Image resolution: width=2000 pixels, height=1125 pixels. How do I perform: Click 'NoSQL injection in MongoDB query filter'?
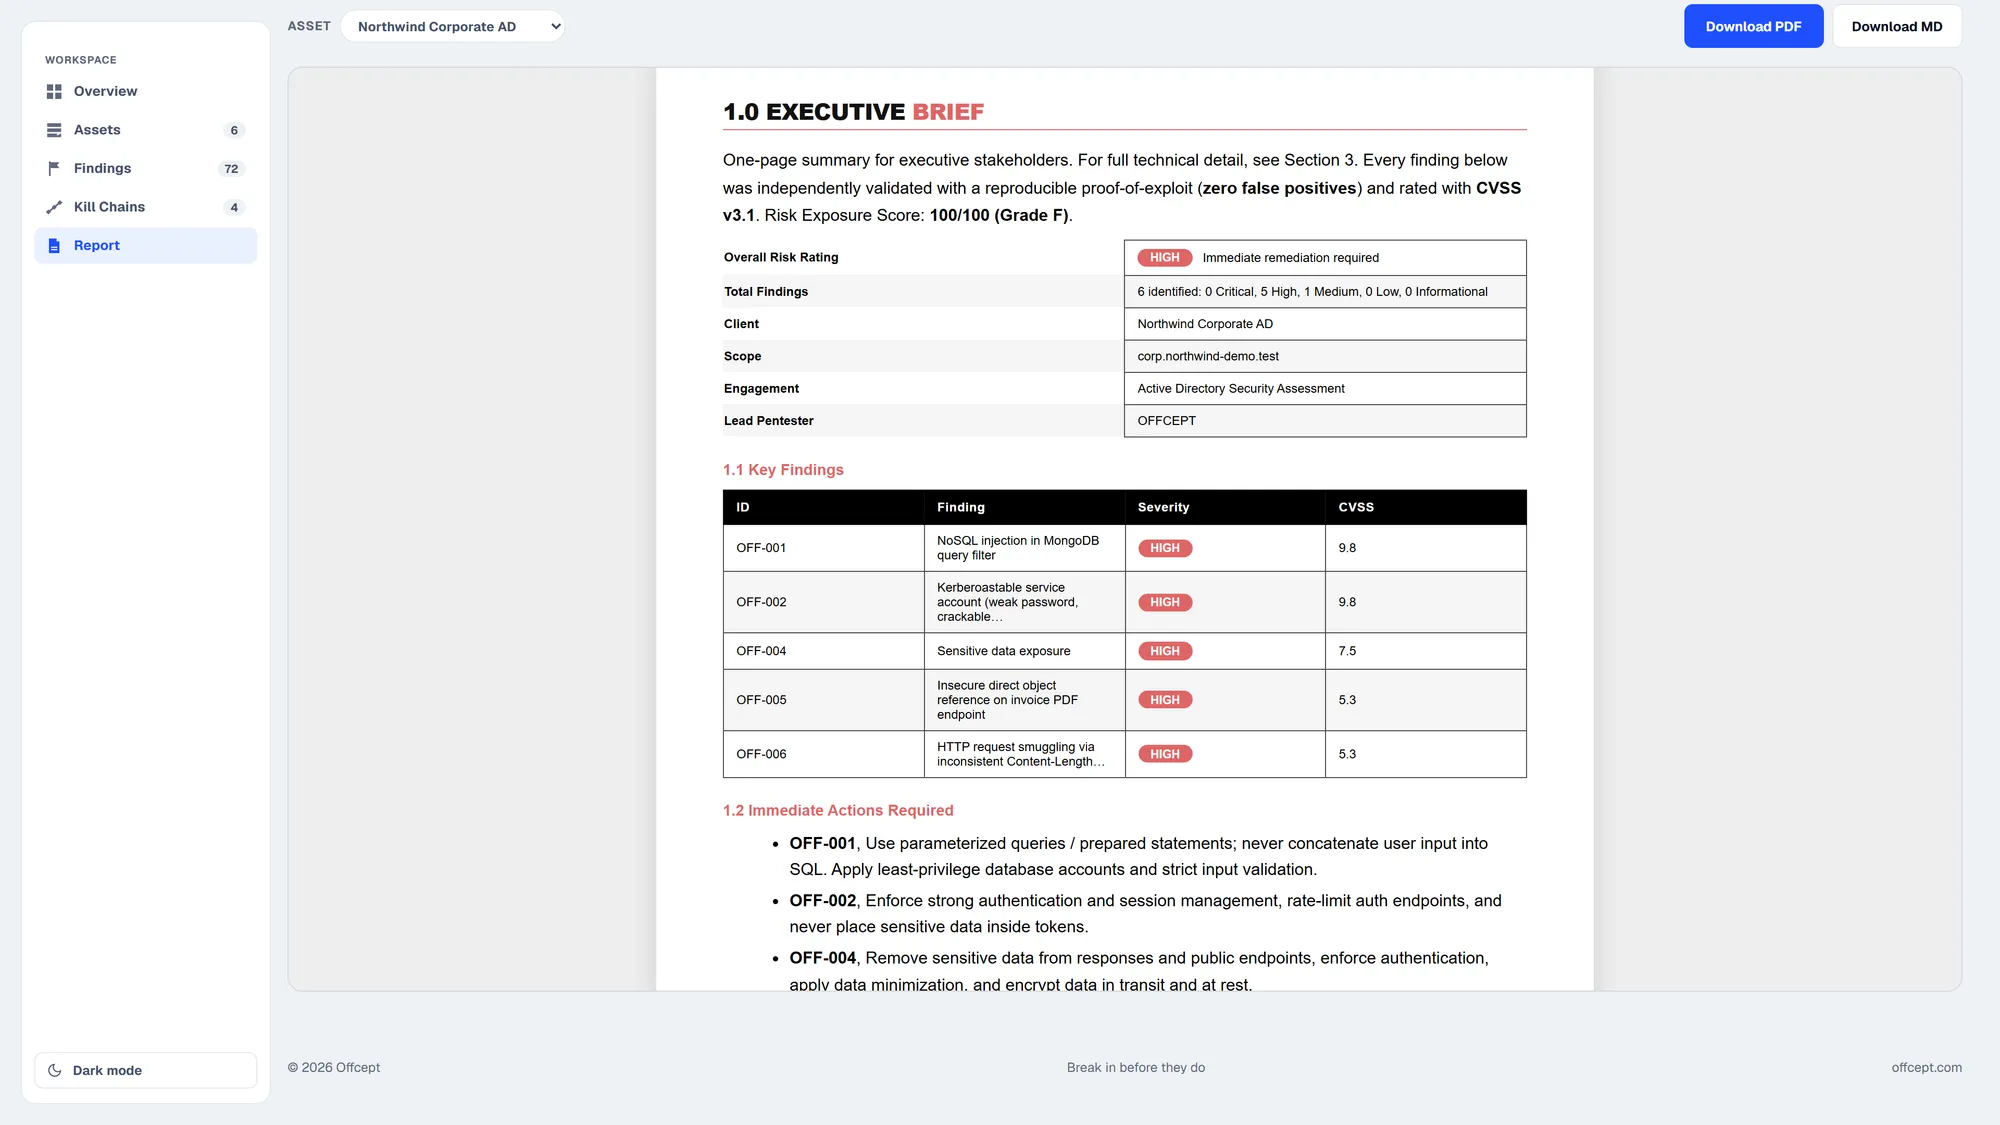[1017, 548]
